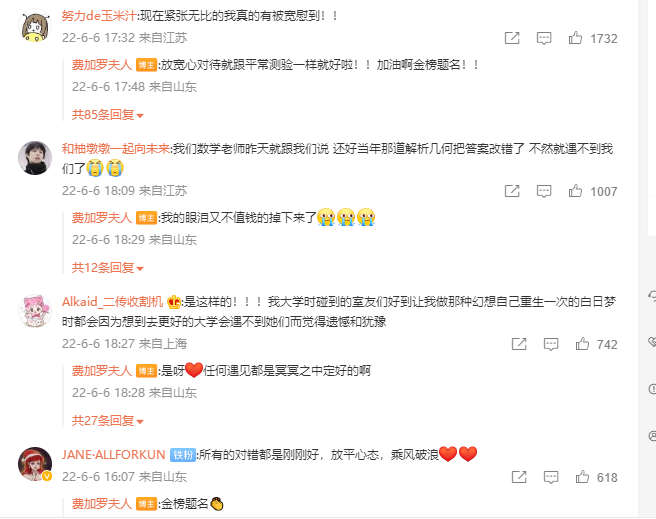The height and width of the screenshot is (519, 656).
Task: Reply to 和柚墩墩一起向未来's comment
Action: (x=544, y=192)
